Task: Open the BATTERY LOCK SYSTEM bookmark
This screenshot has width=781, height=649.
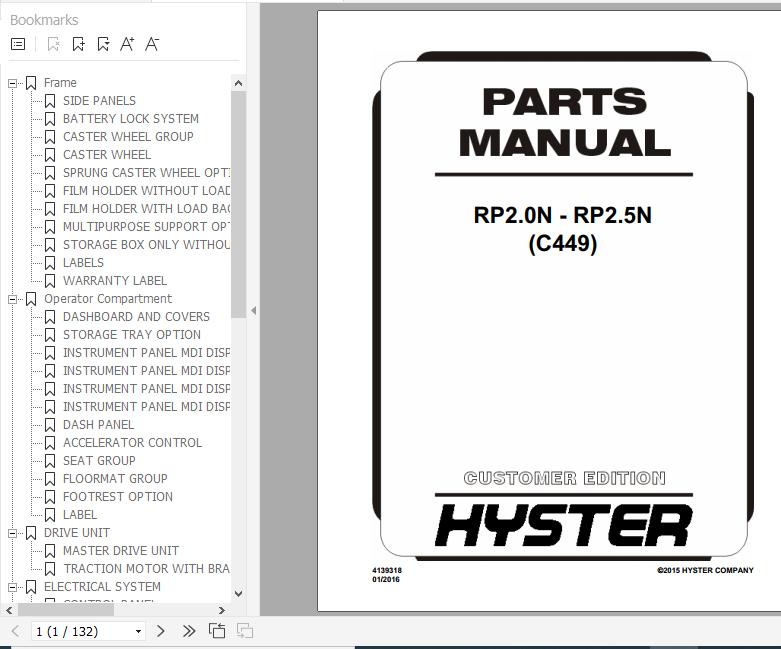Action: point(130,119)
